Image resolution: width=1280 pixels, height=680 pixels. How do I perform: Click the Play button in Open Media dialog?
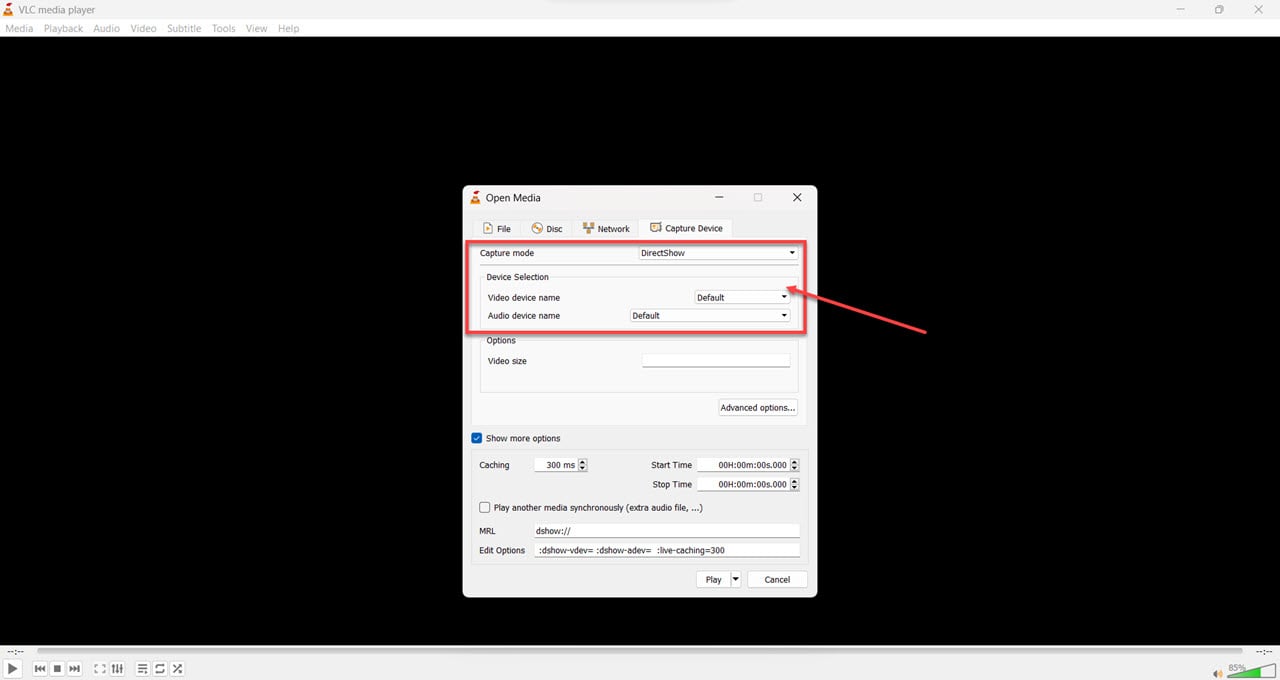713,579
